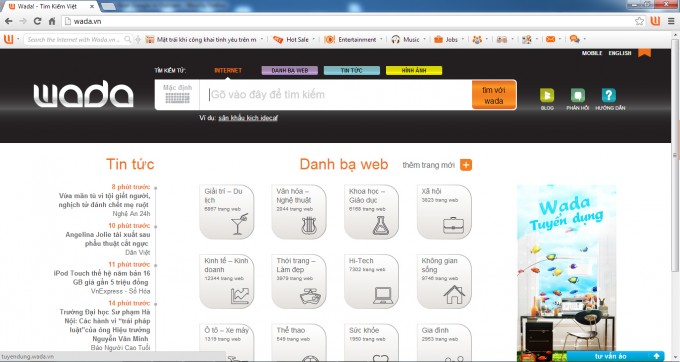Open the Wada extension icon beside the star
Screen dimensions: 680x362
coord(655,21)
